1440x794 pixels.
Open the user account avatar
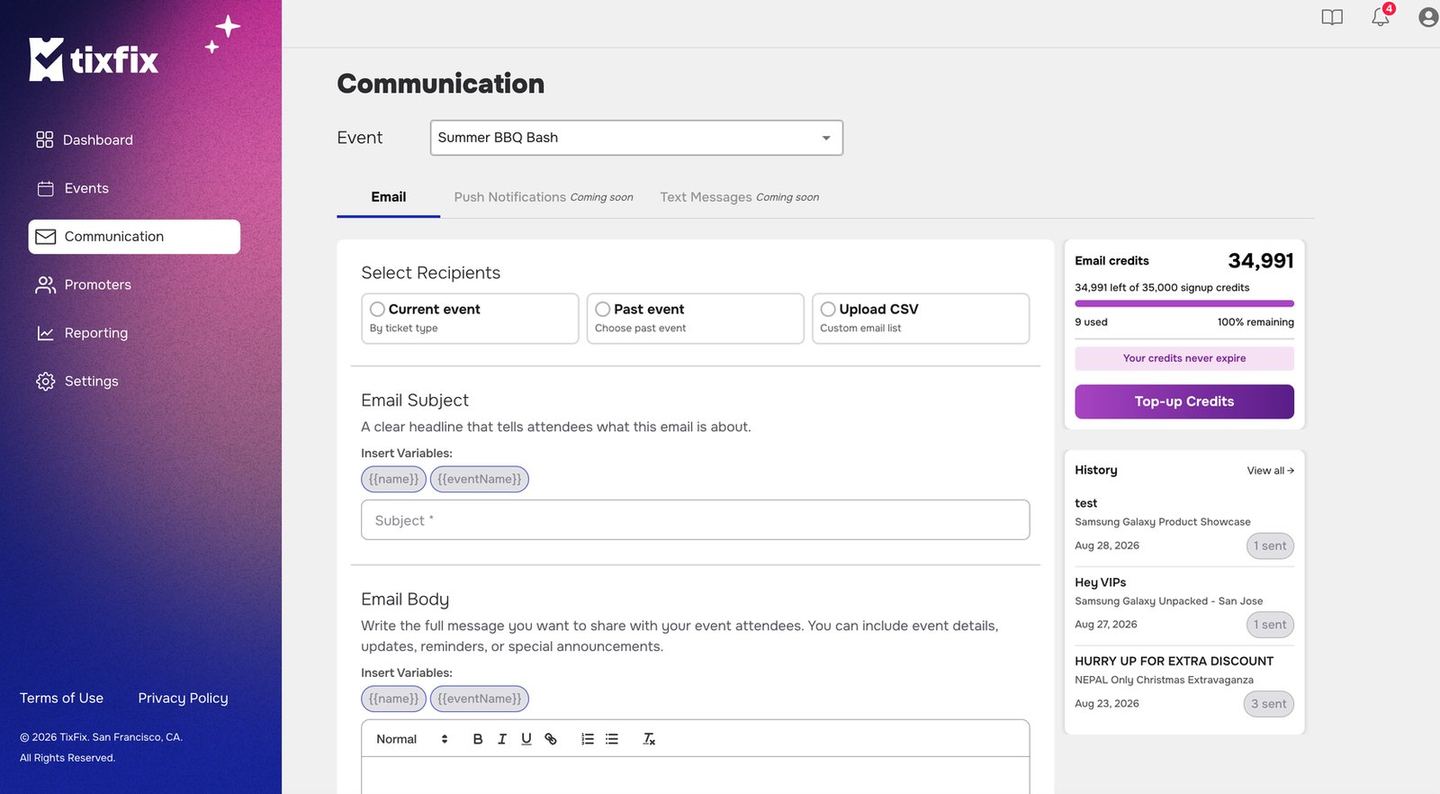1428,17
